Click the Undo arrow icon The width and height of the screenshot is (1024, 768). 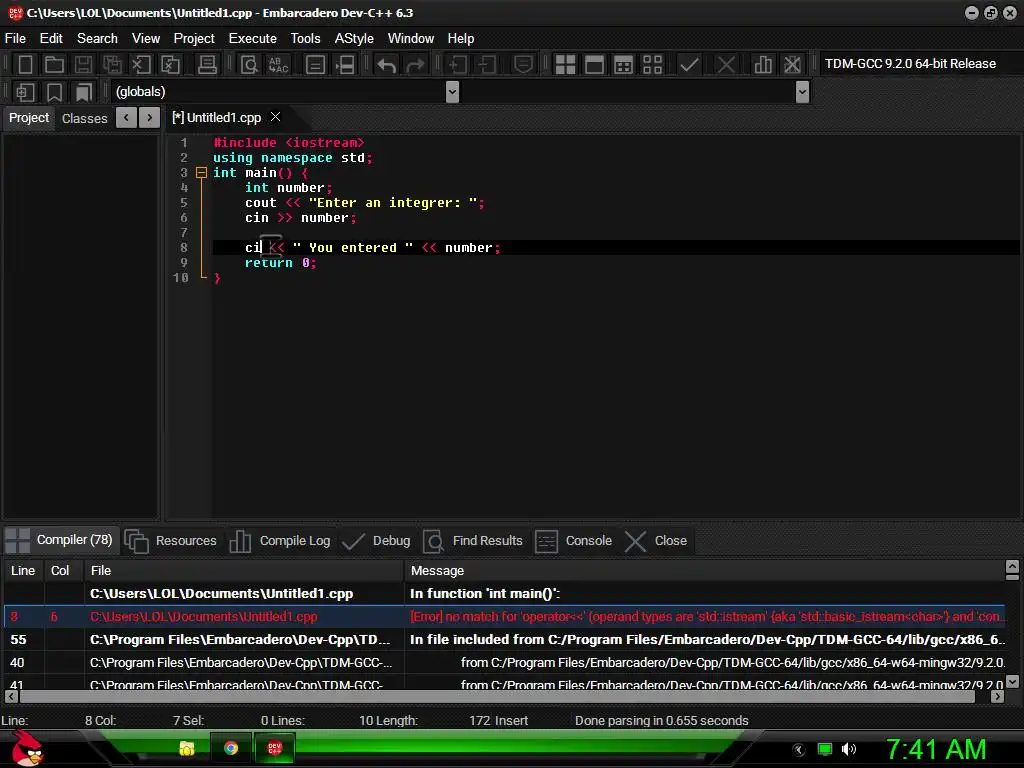click(387, 64)
